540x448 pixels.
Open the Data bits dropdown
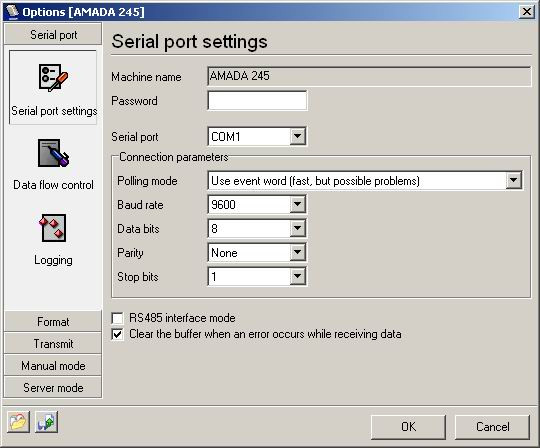pos(298,228)
